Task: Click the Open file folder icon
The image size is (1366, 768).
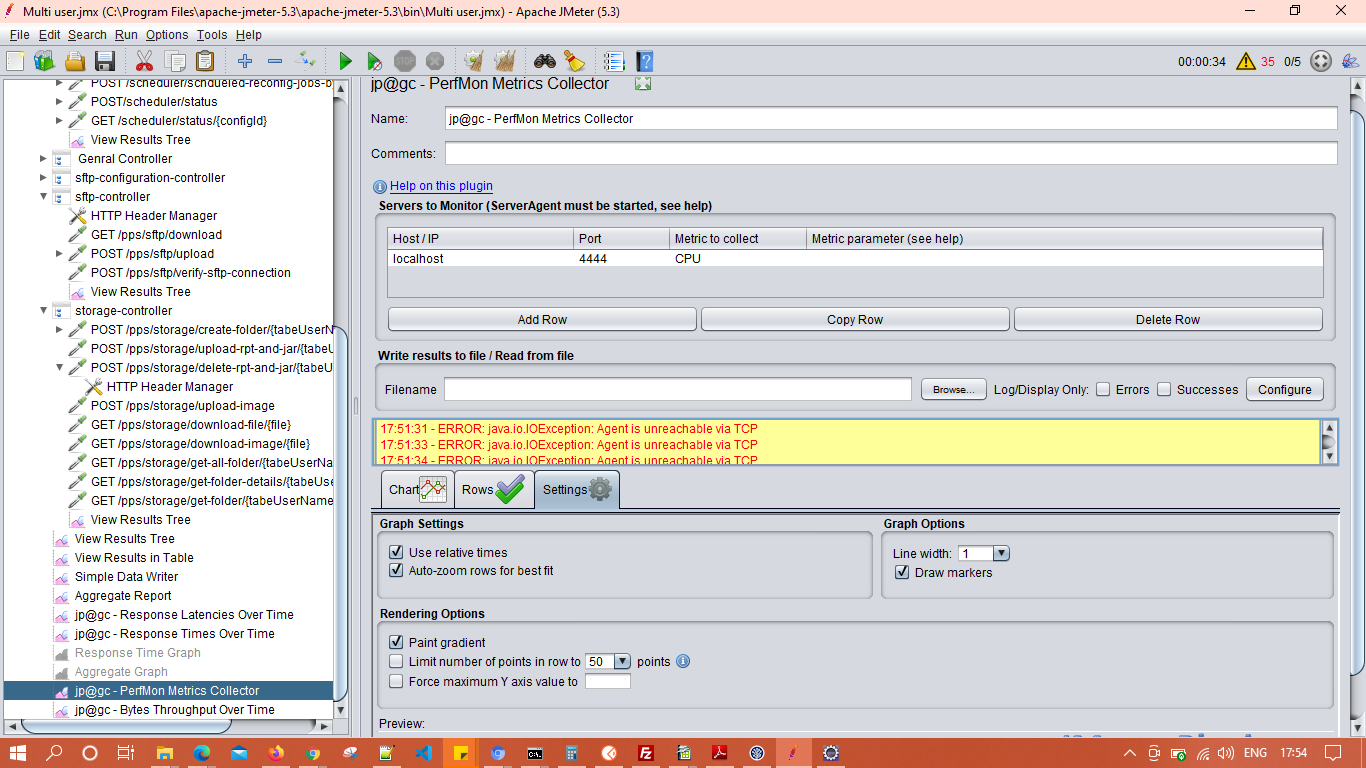Action: (75, 61)
